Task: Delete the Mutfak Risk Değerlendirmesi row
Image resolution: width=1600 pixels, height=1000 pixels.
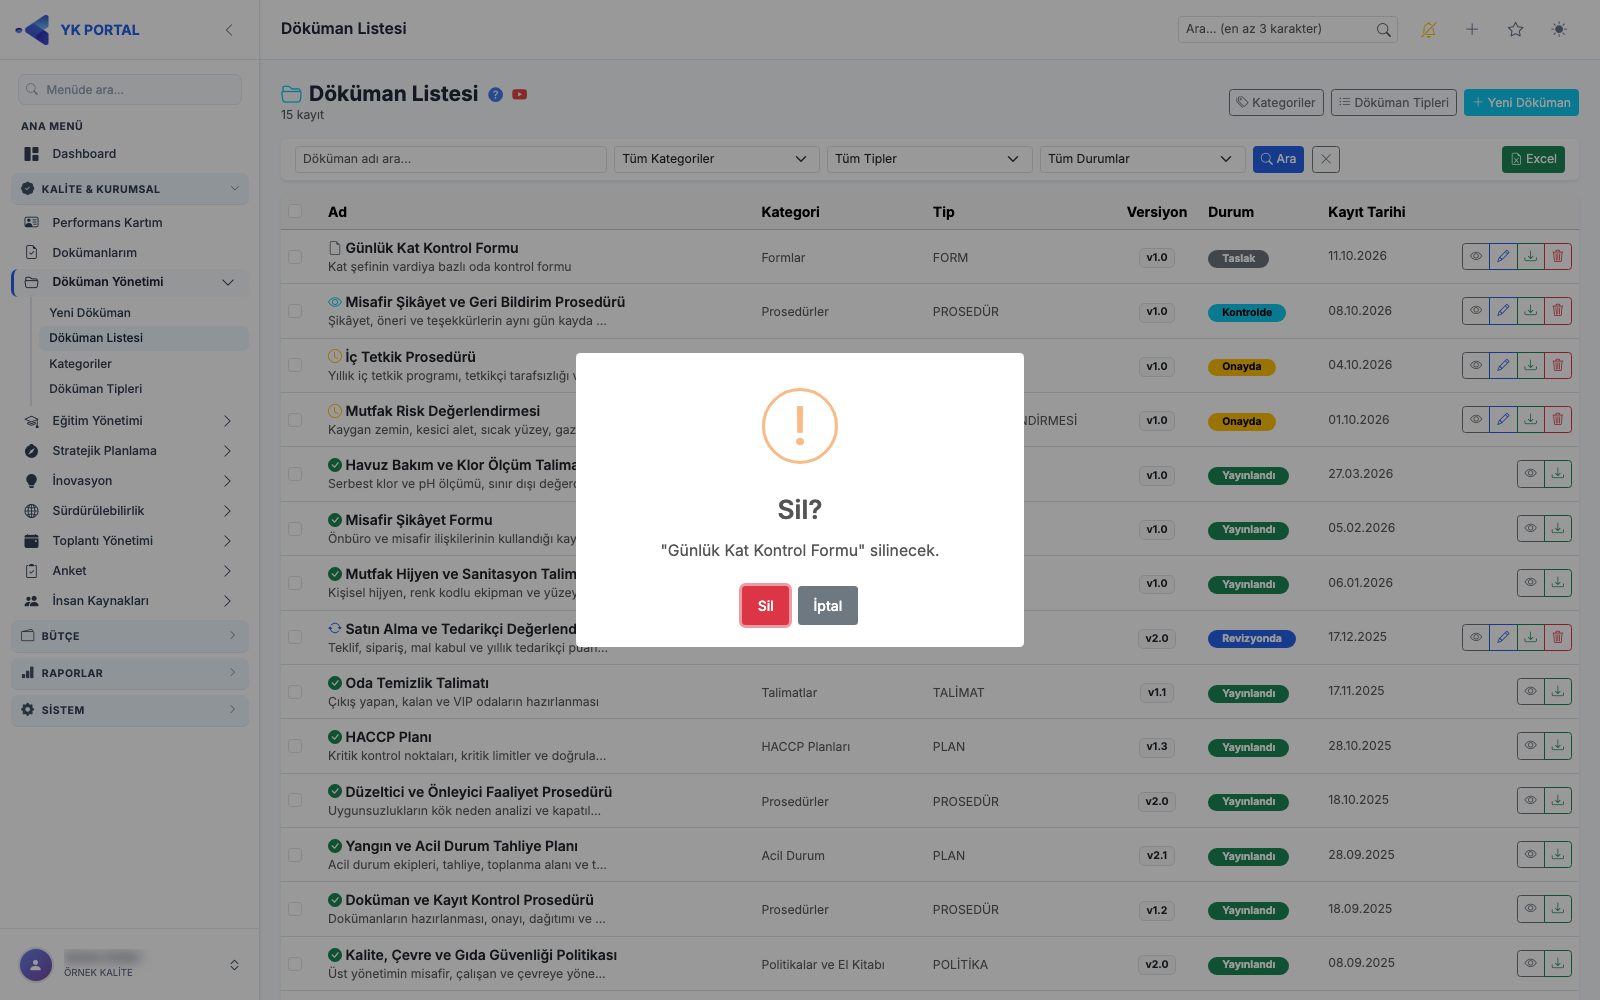Action: pyautogui.click(x=1558, y=420)
